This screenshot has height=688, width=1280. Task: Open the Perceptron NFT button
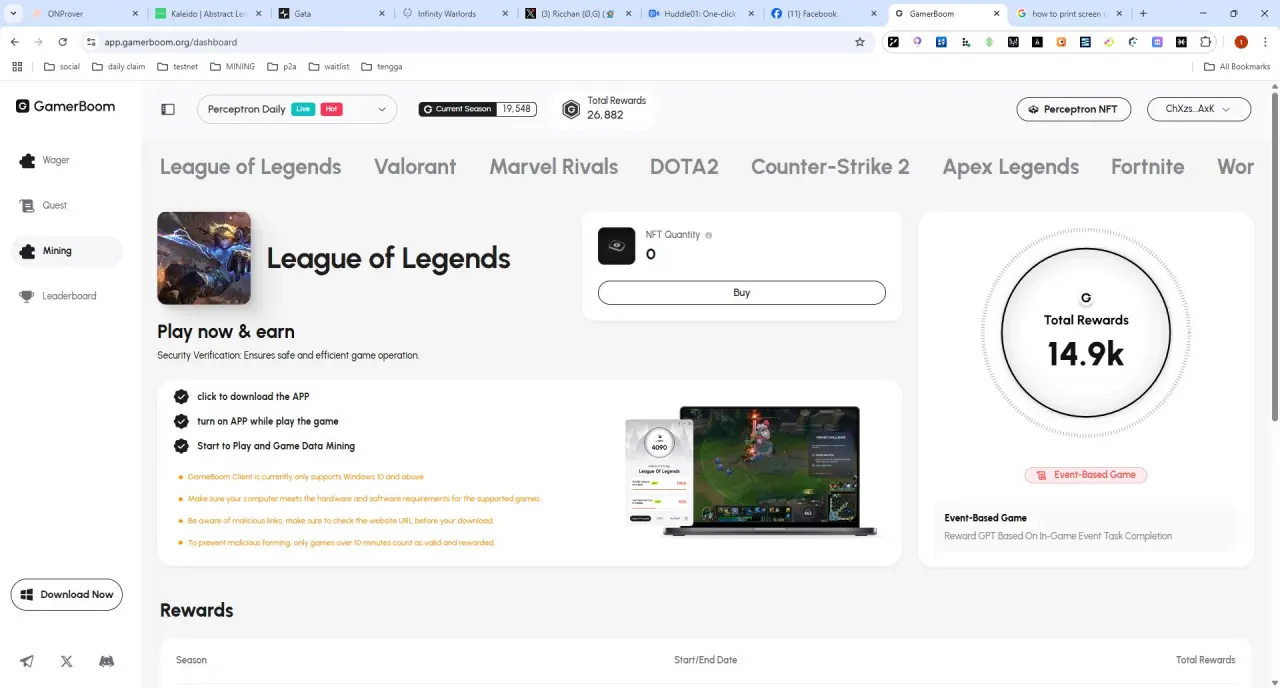(x=1073, y=109)
